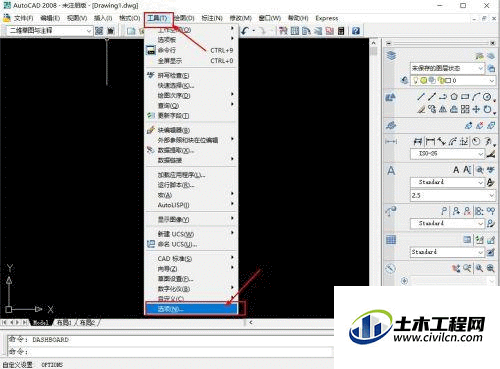Choose 快速选择(K)... menu item
500x369 pixels.
coord(191,86)
